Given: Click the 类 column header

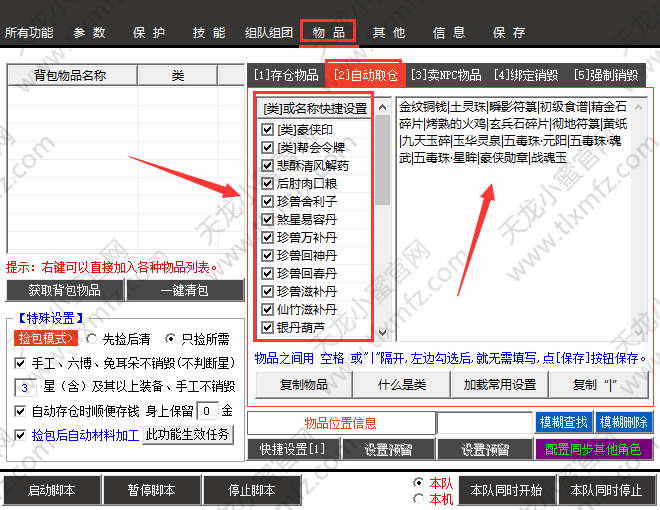Looking at the screenshot, I should tap(178, 75).
